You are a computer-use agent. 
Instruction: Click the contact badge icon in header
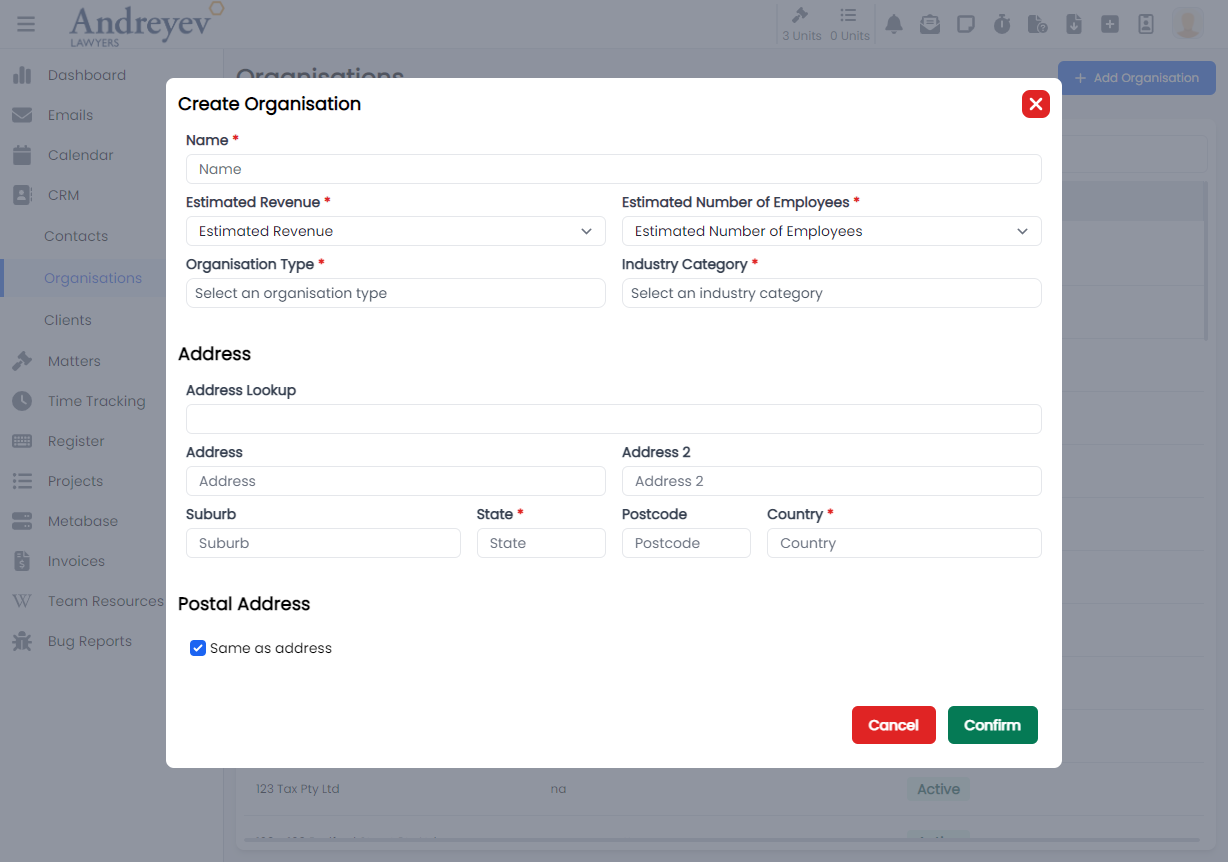[1146, 24]
